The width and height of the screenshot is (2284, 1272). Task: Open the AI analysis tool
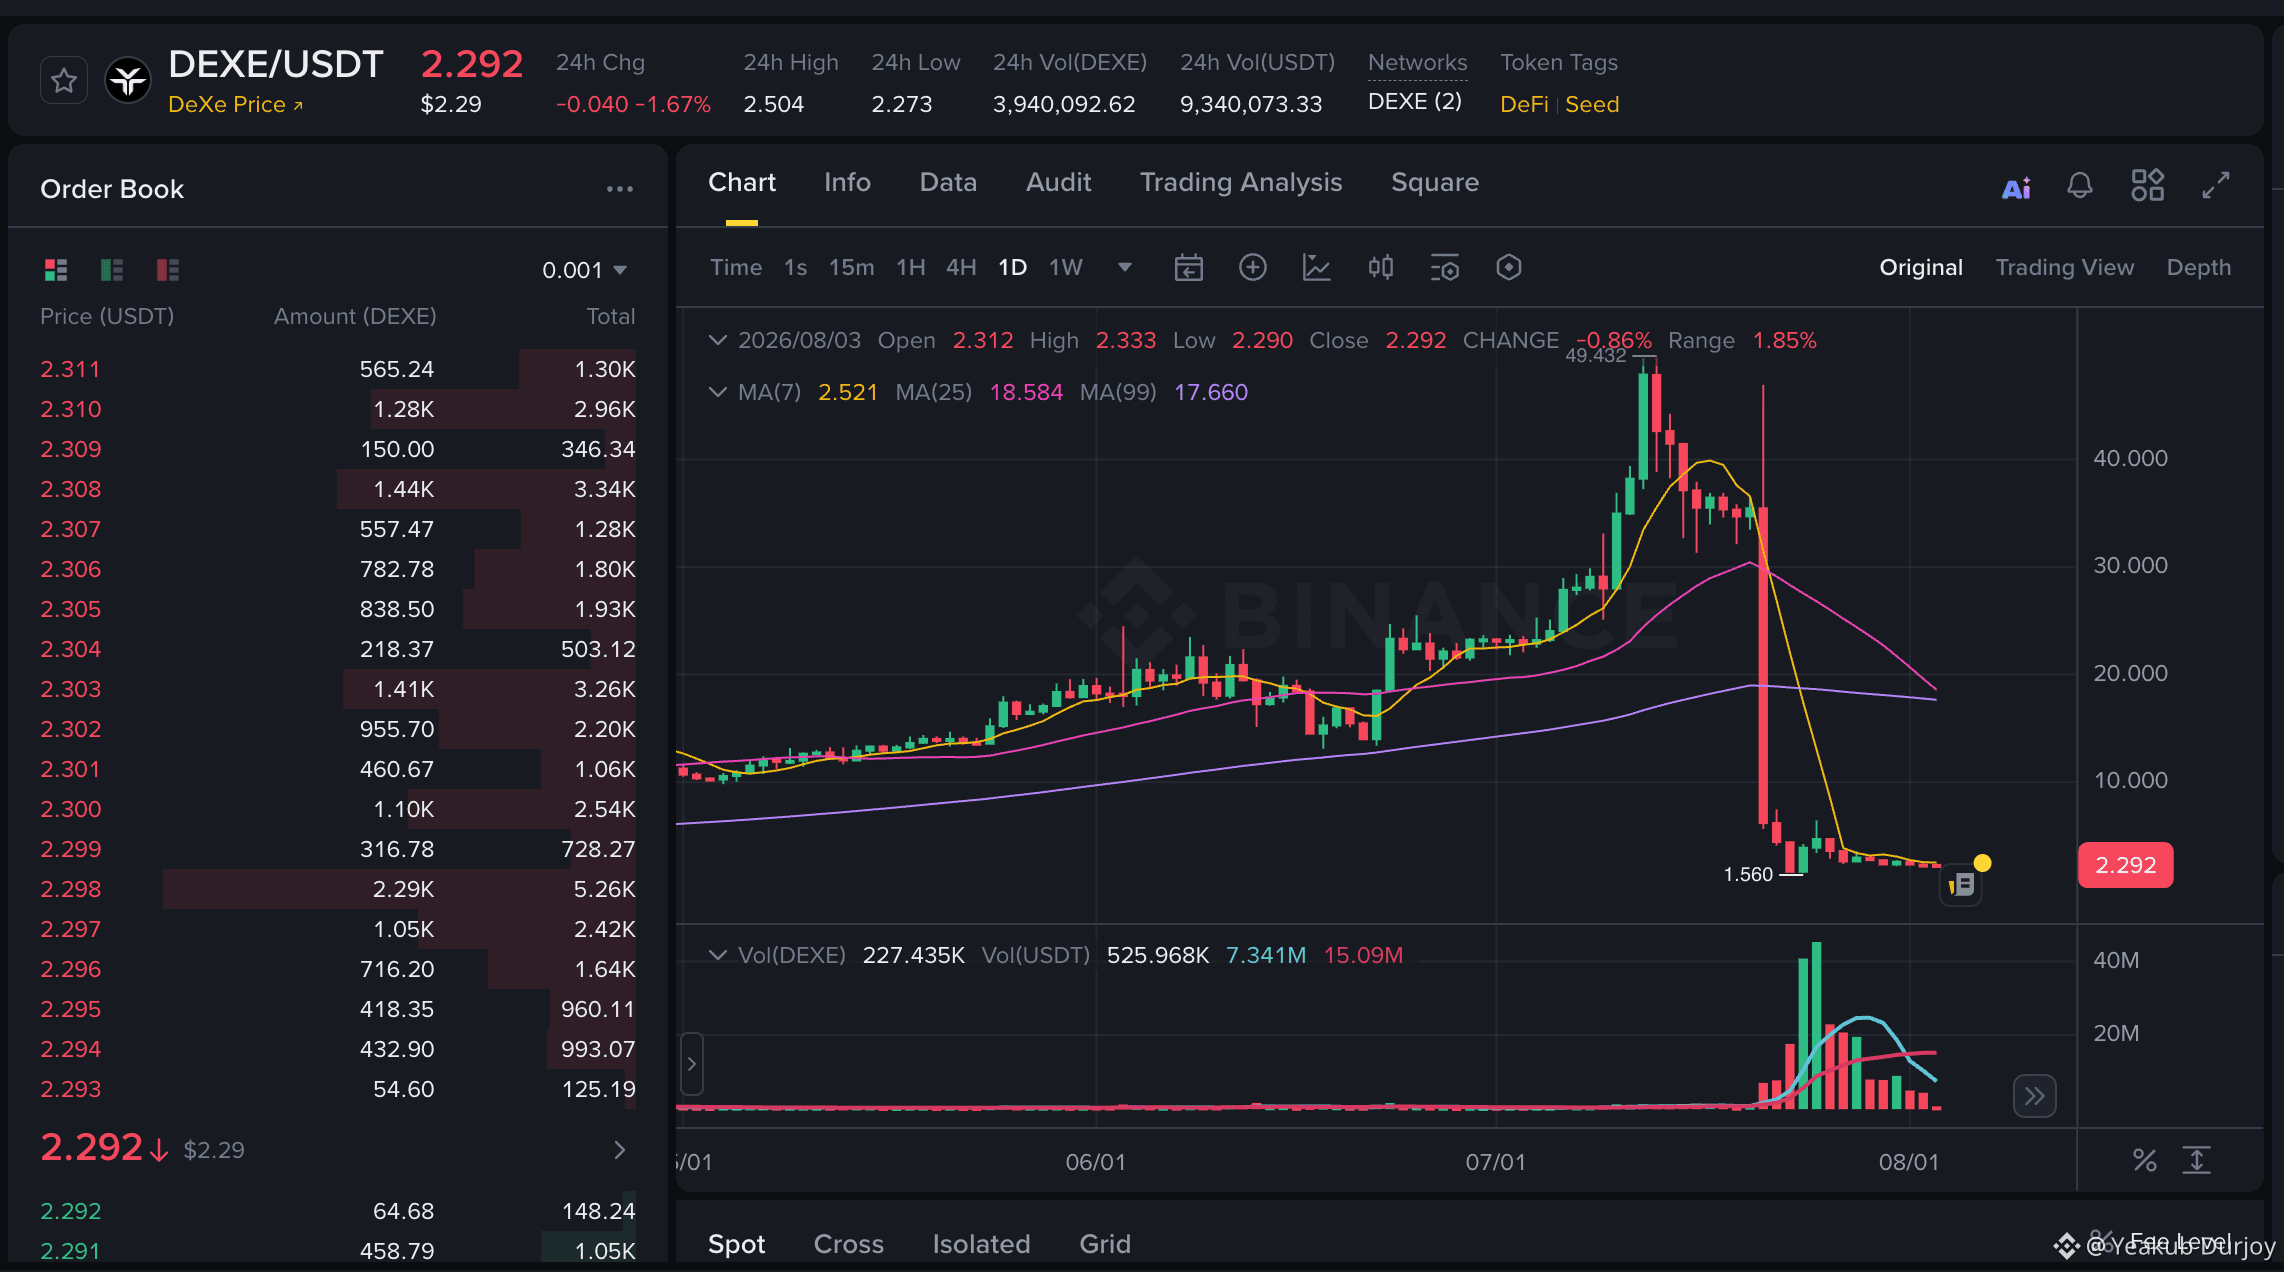[x=2016, y=187]
